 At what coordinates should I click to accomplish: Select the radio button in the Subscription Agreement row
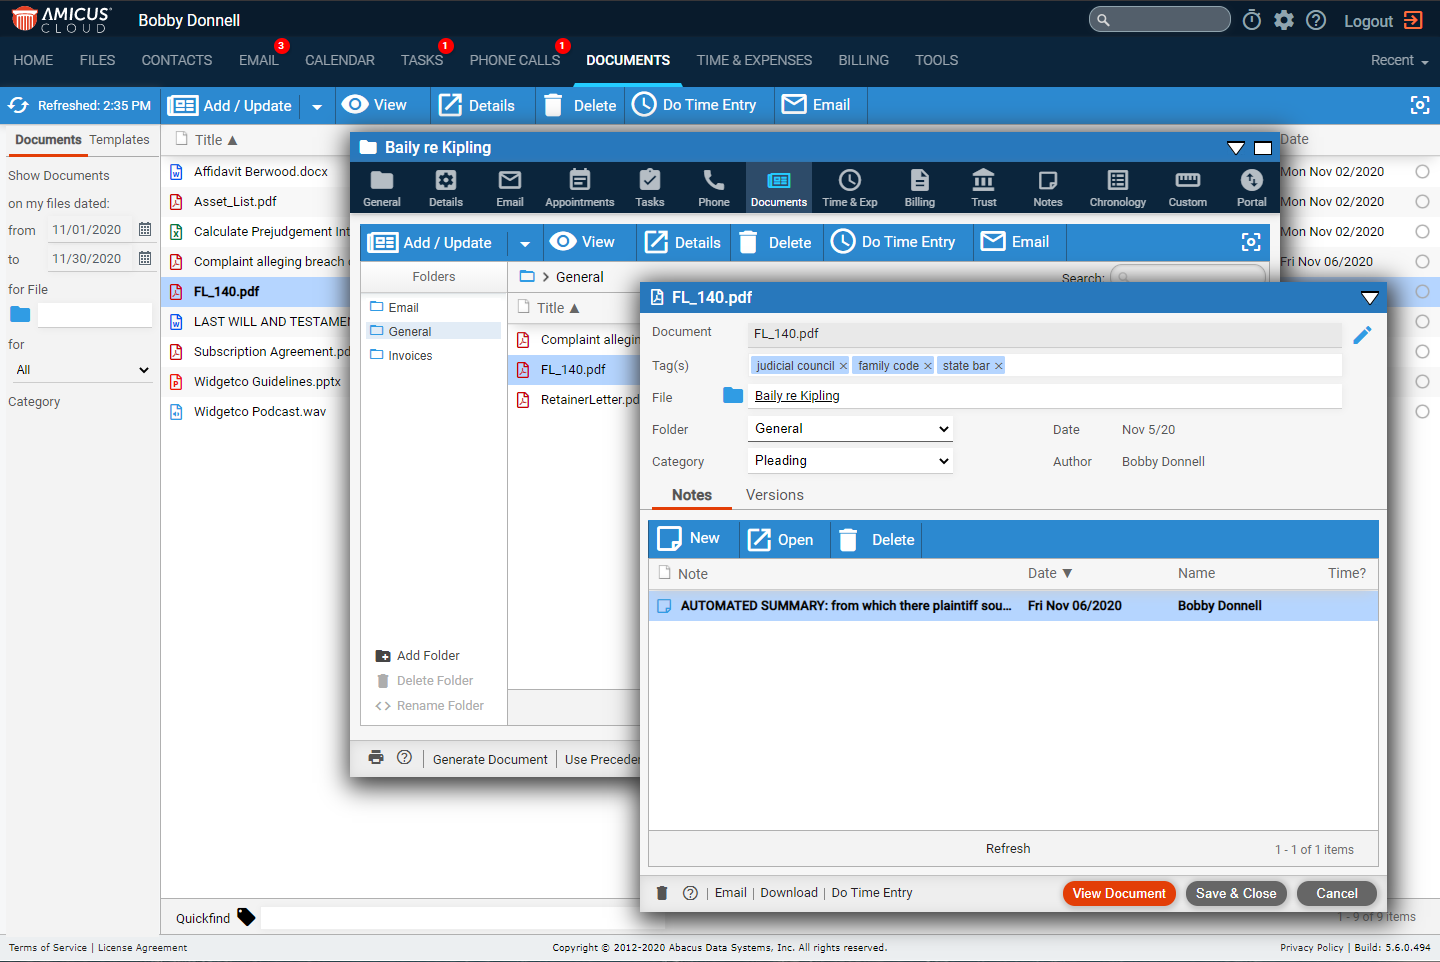click(1422, 352)
